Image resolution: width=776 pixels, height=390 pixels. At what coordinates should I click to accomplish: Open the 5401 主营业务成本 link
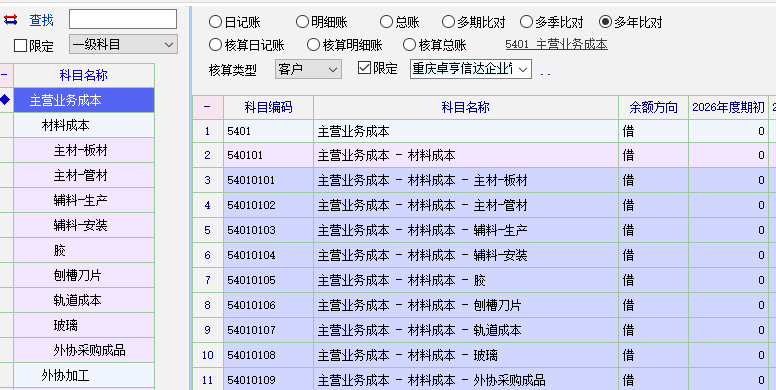coord(556,45)
